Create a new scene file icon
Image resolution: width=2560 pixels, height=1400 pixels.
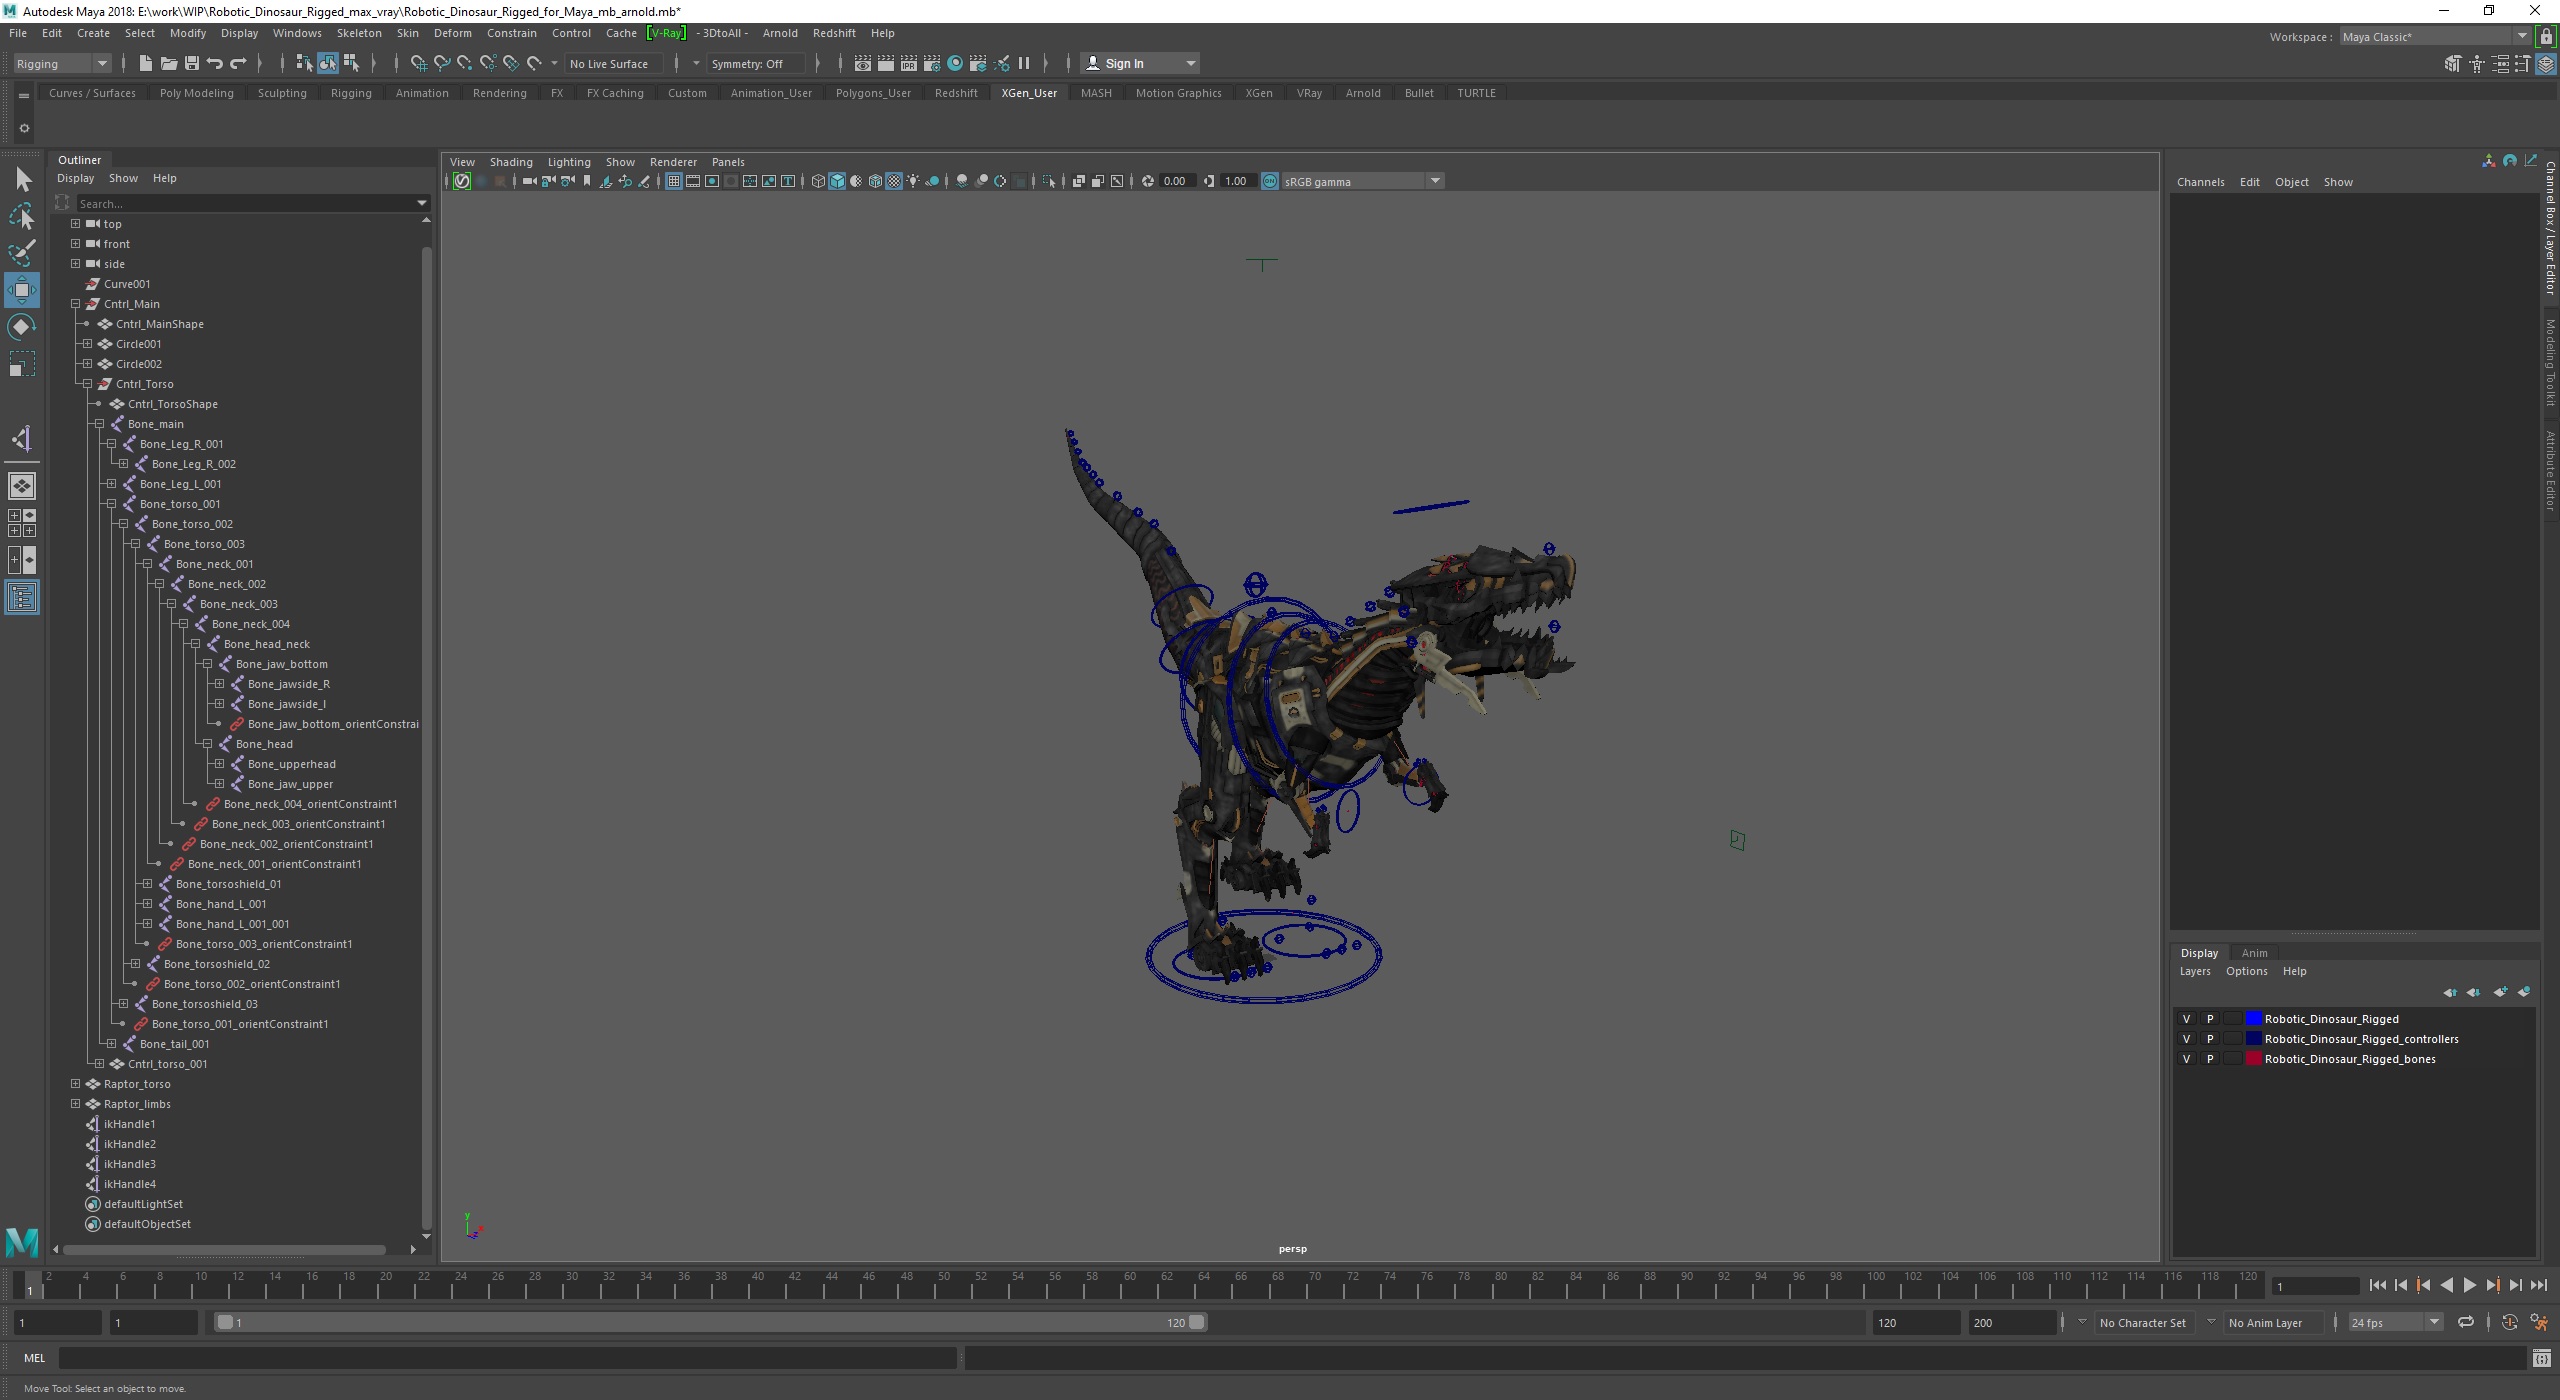145,63
